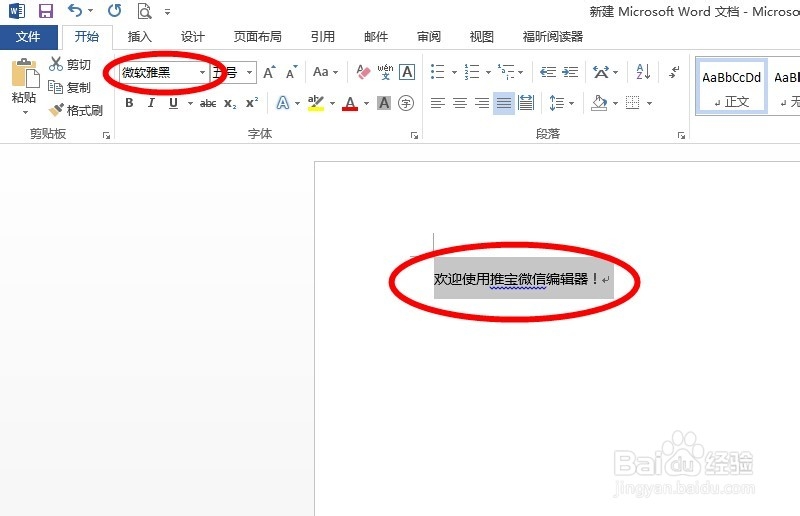Open the clipboard pane dialog launcher
Screen dimensions: 800x516
106,135
